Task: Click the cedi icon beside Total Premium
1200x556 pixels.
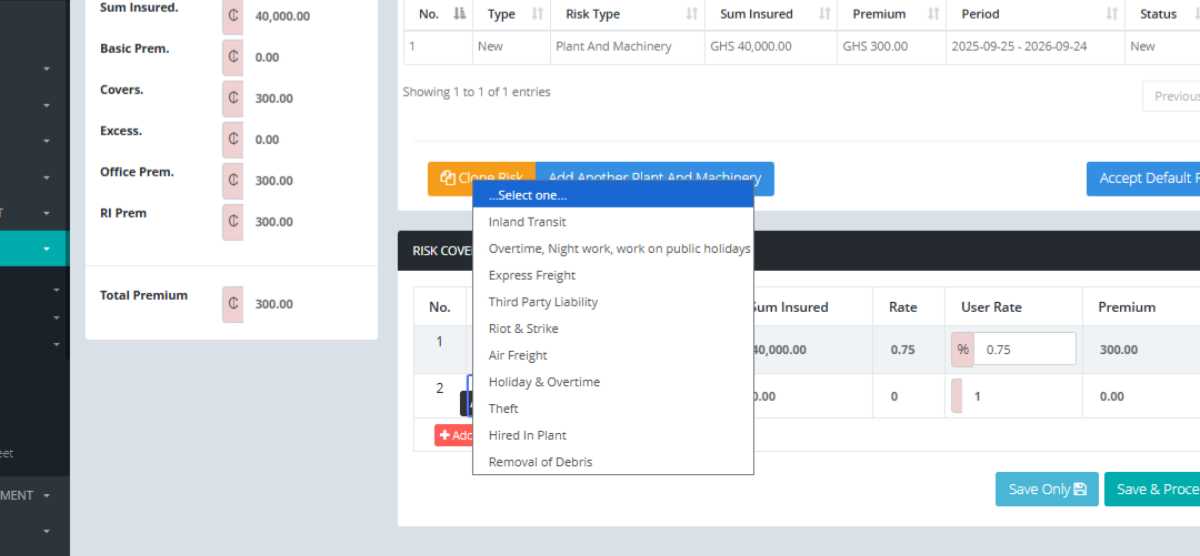Action: coord(232,304)
